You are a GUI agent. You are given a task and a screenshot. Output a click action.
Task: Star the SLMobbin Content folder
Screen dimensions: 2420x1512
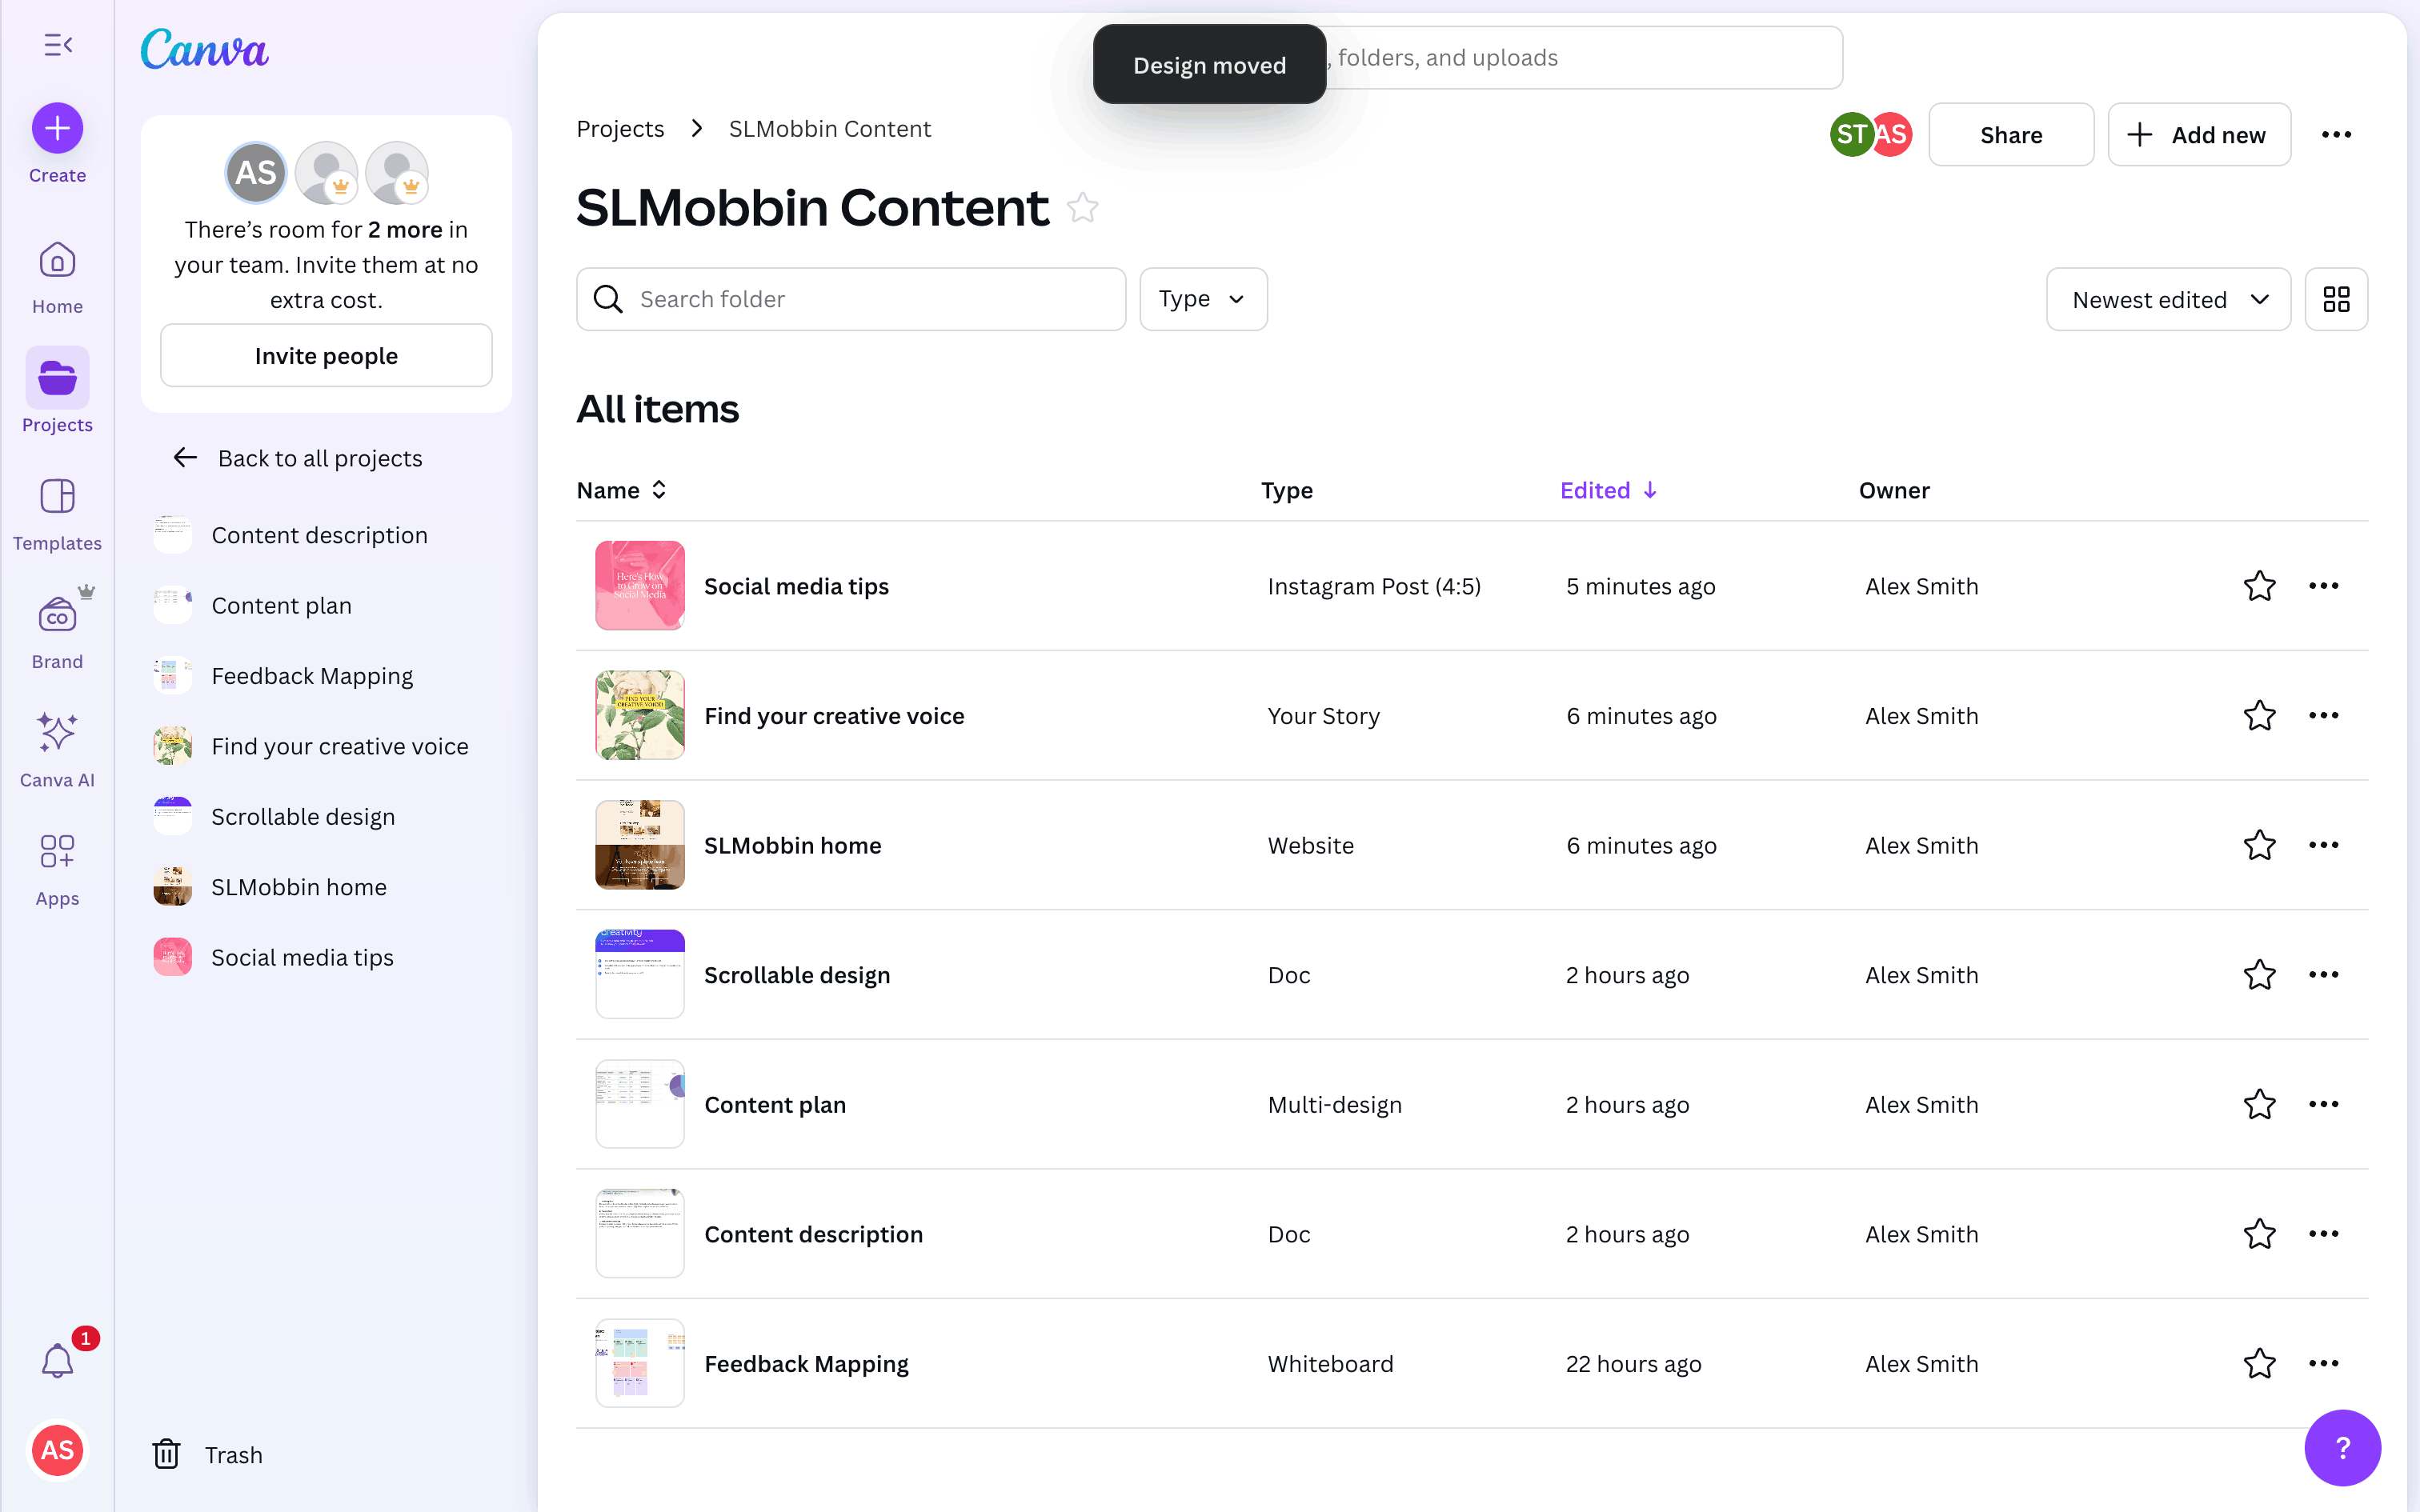1083,208
